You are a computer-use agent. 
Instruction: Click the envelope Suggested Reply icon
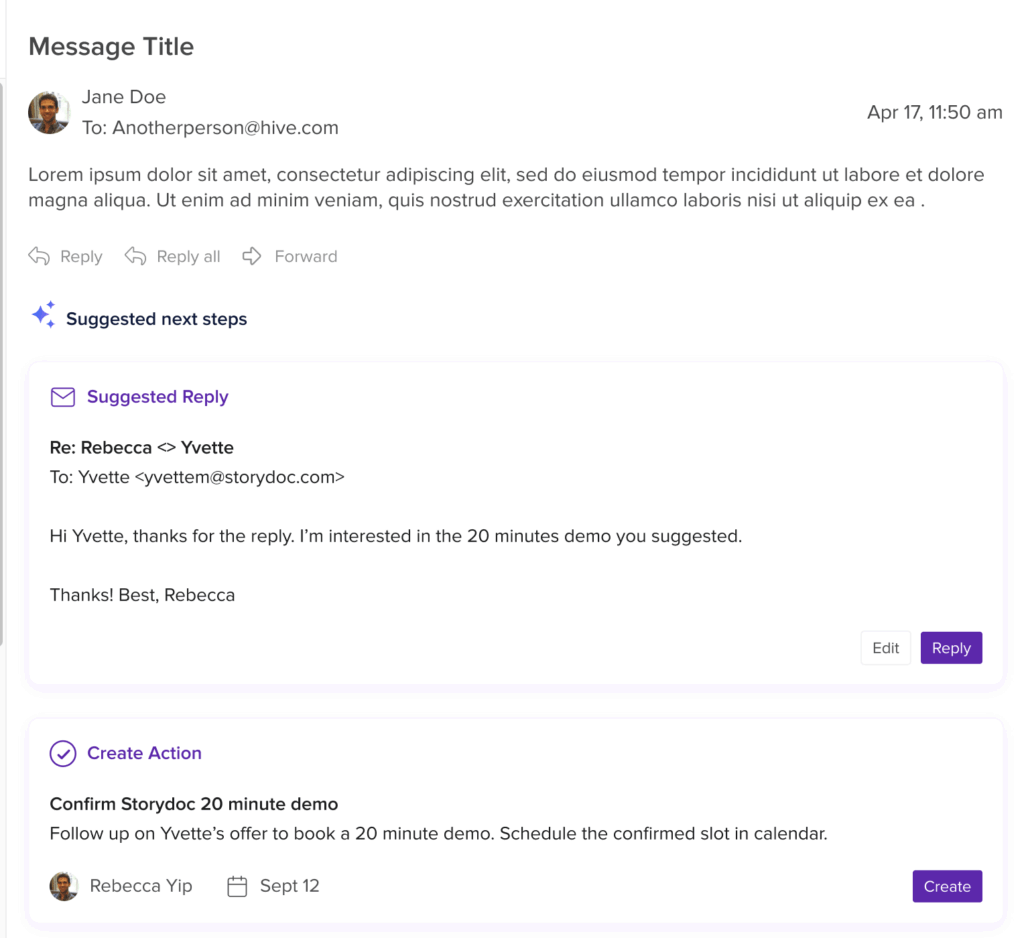[63, 397]
